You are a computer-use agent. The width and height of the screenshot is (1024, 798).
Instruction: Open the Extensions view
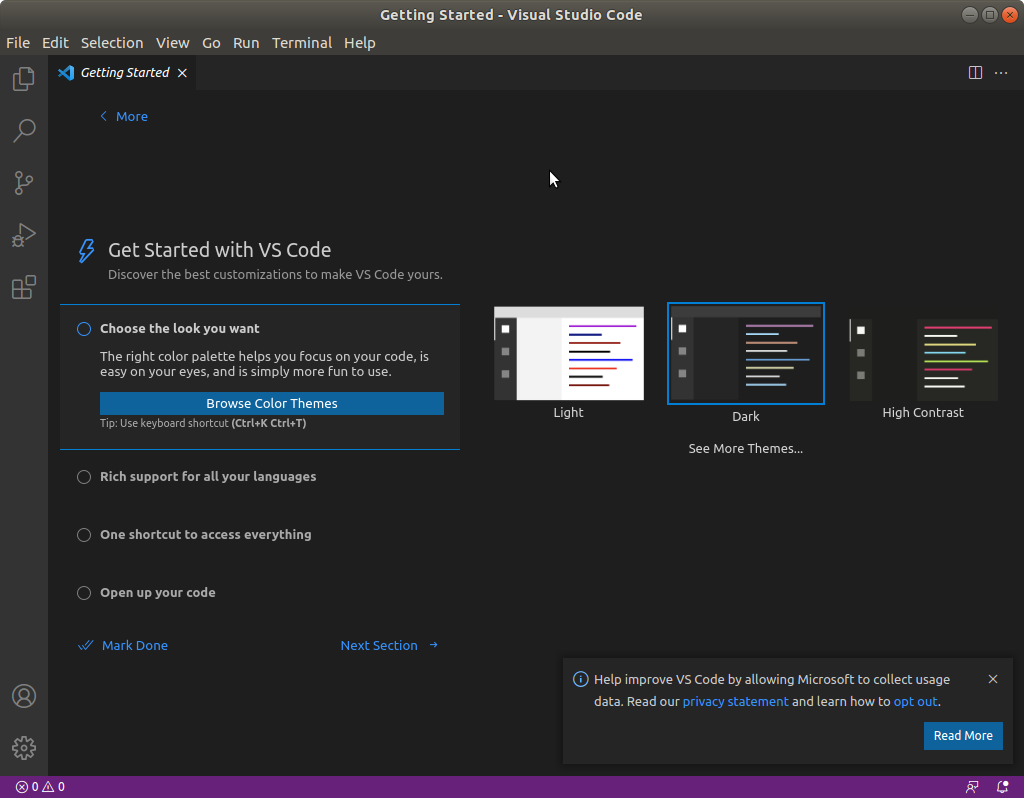click(x=24, y=287)
